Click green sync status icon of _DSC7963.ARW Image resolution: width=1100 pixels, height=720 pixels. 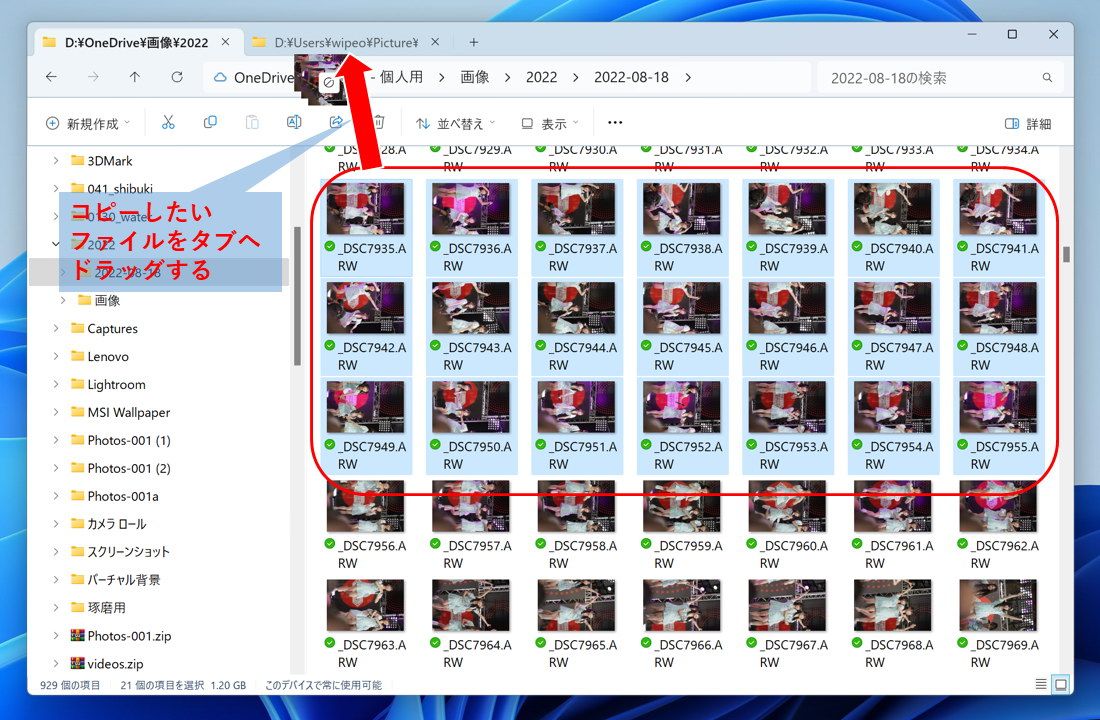pos(330,643)
